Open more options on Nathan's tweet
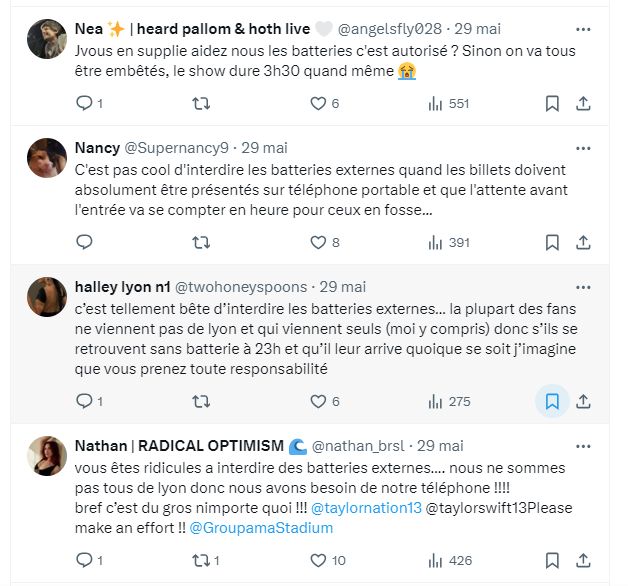The height and width of the screenshot is (586, 628). [584, 445]
